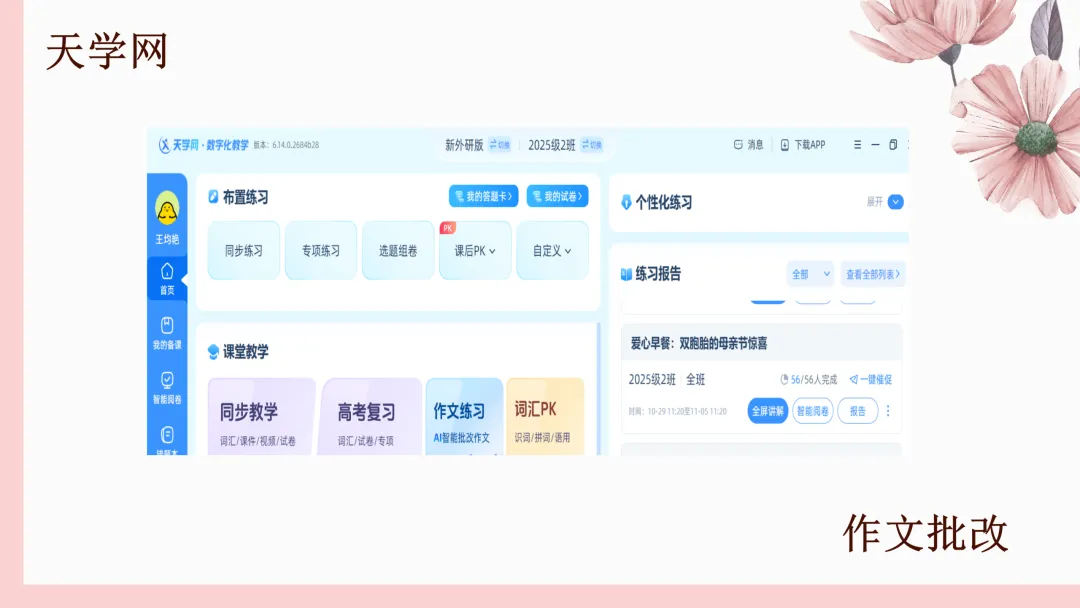1080x608 pixels.
Task: Open 我的试卷
Action: tap(557, 196)
